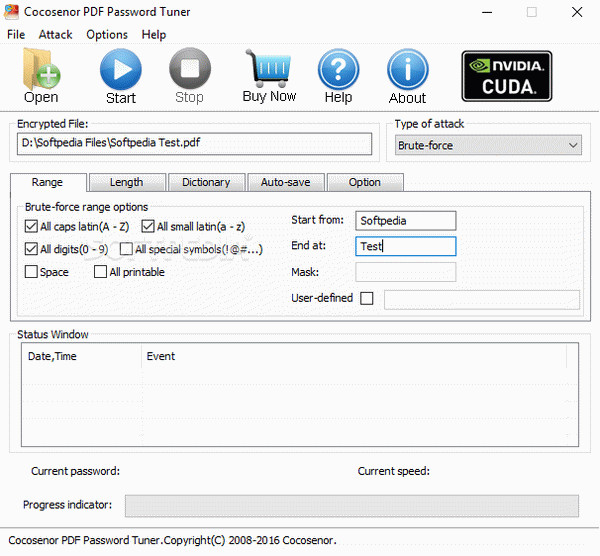Click the NVIDIA CUDA logo button
600x556 pixels.
coord(507,76)
